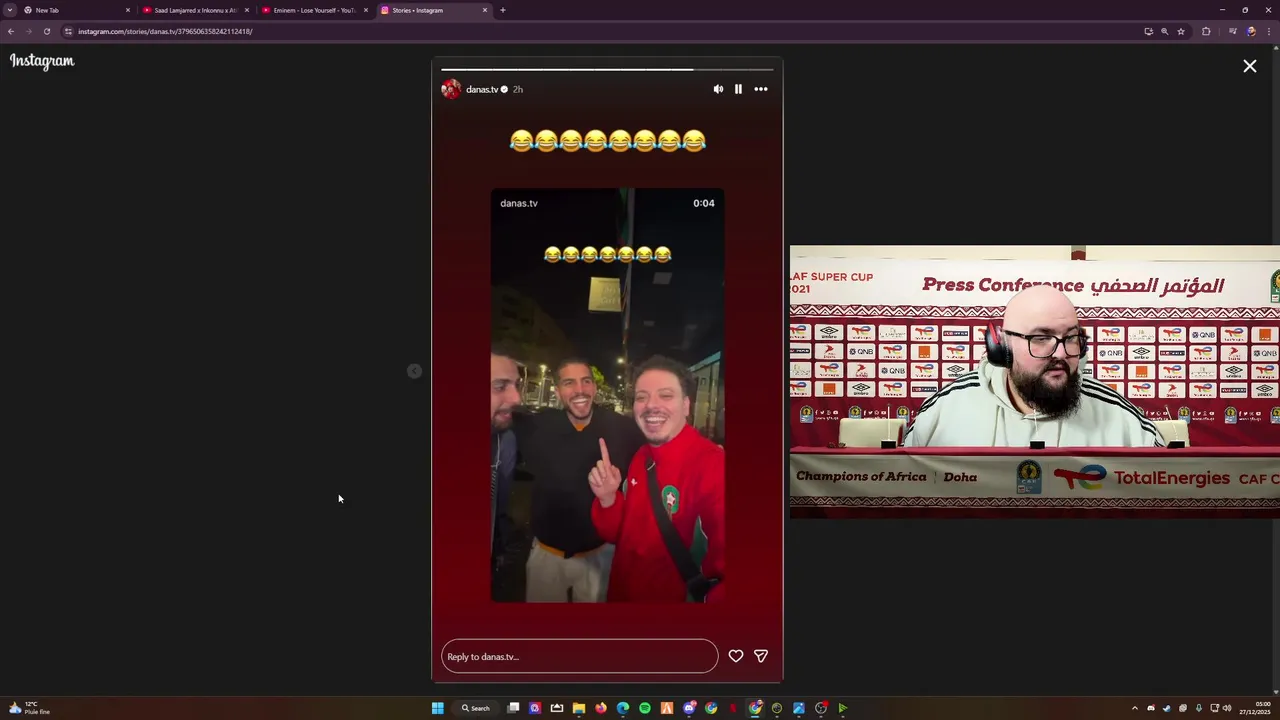
Task: Click the taskbar Search box
Action: click(x=475, y=708)
